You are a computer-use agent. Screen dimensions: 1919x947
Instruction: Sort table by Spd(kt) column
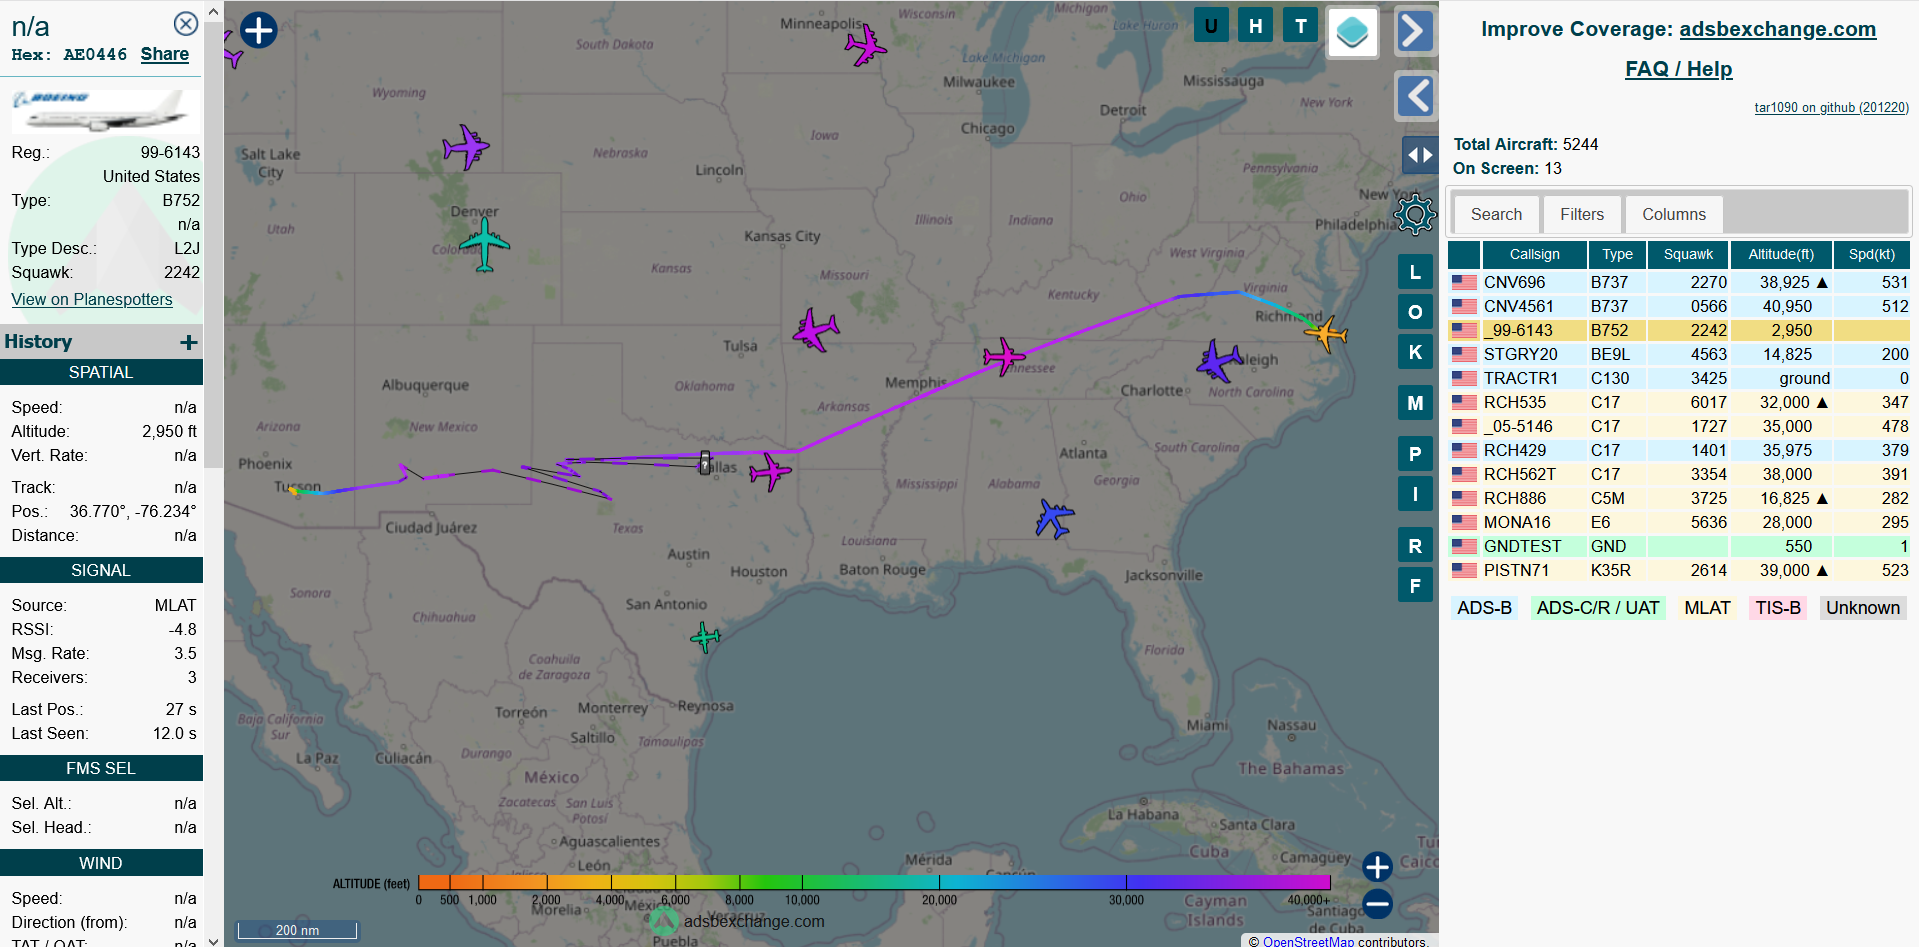(x=1871, y=254)
